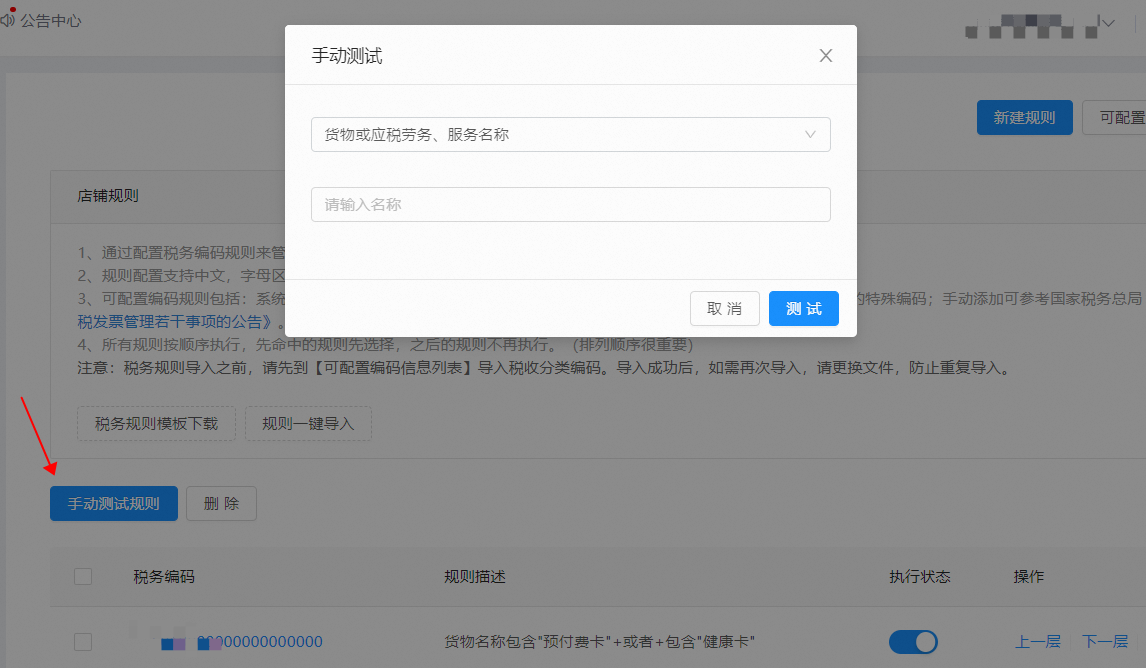Select the 店铺规则 tab header
Screen dimensions: 1146x668
107,196
